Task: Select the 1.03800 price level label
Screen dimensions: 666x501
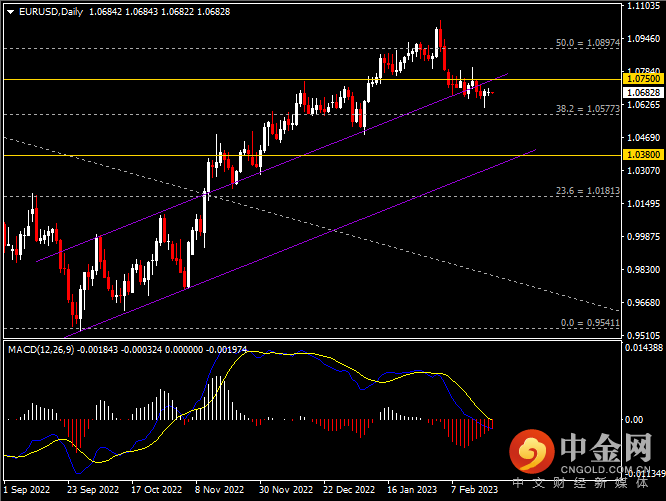Action: 640,155
